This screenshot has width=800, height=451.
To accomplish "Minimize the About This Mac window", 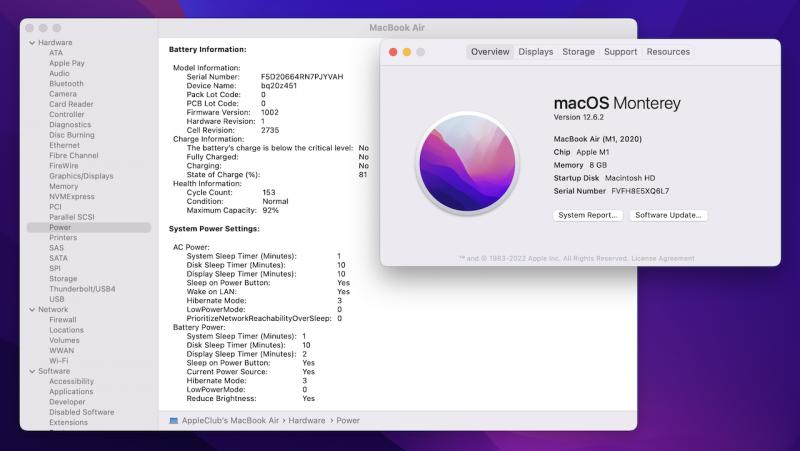I will pyautogui.click(x=407, y=52).
